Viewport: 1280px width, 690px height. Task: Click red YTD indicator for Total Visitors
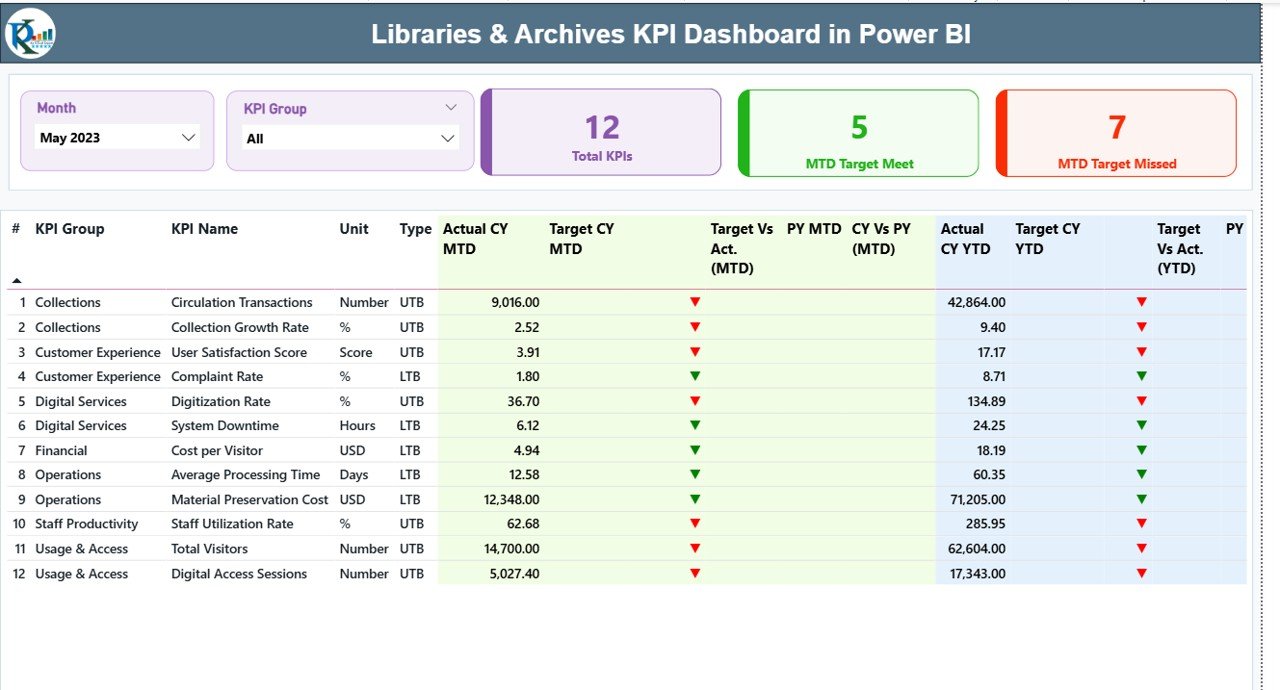coord(1141,548)
